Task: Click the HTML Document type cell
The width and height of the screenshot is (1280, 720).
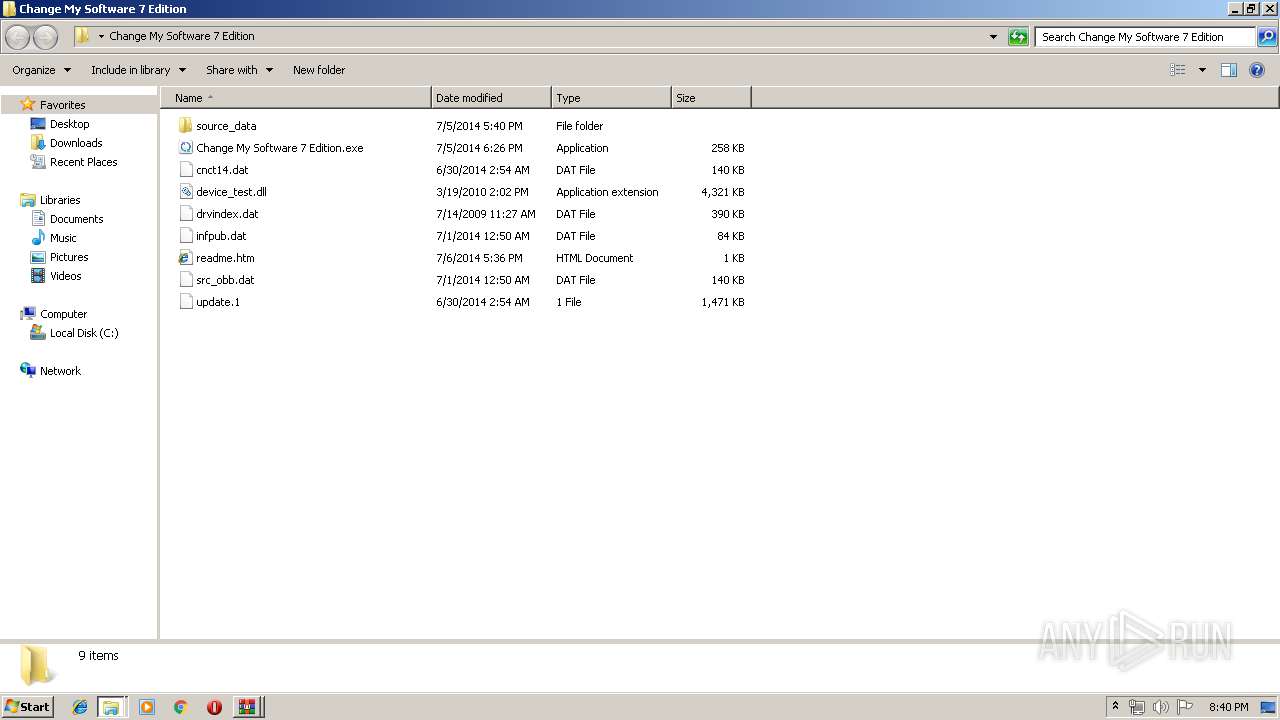Action: pos(595,258)
